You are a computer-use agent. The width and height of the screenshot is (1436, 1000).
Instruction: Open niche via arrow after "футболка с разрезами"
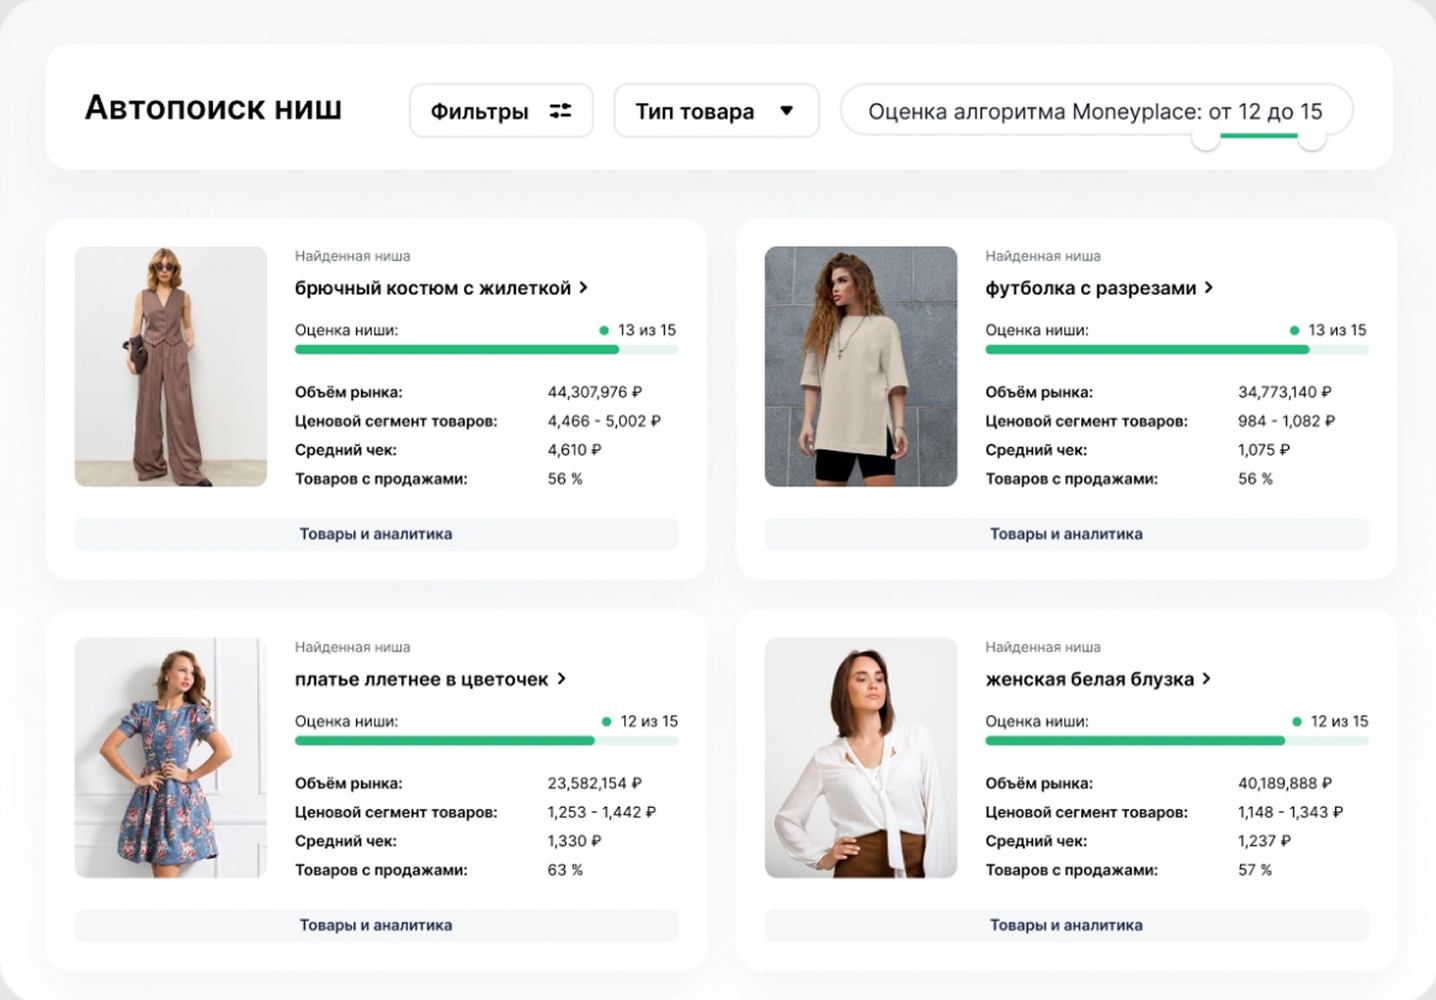(x=1210, y=287)
